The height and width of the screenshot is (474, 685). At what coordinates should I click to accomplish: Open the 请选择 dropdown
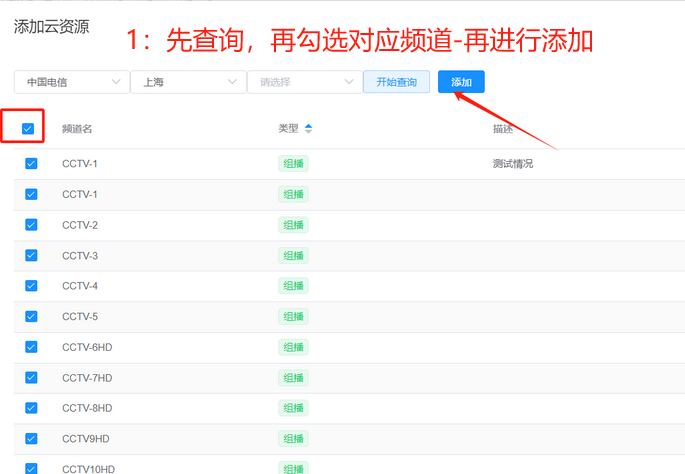tap(304, 82)
